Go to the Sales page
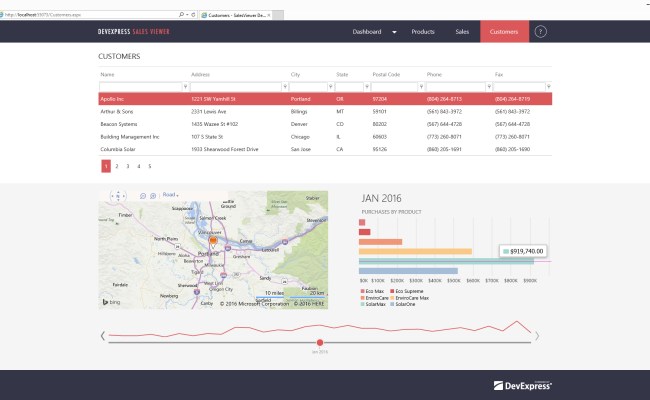Viewport: 650px width, 400px height. pos(462,32)
